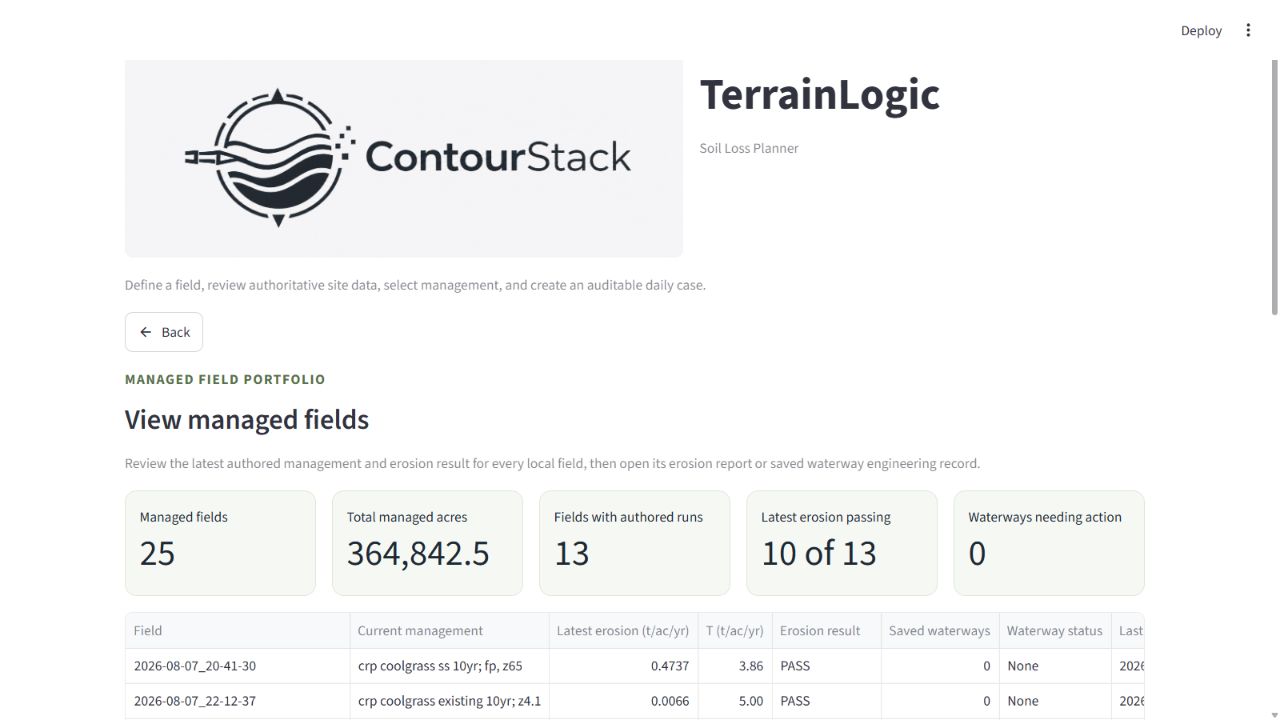
Task: Sort by Waterway status column header
Action: tap(1054, 631)
